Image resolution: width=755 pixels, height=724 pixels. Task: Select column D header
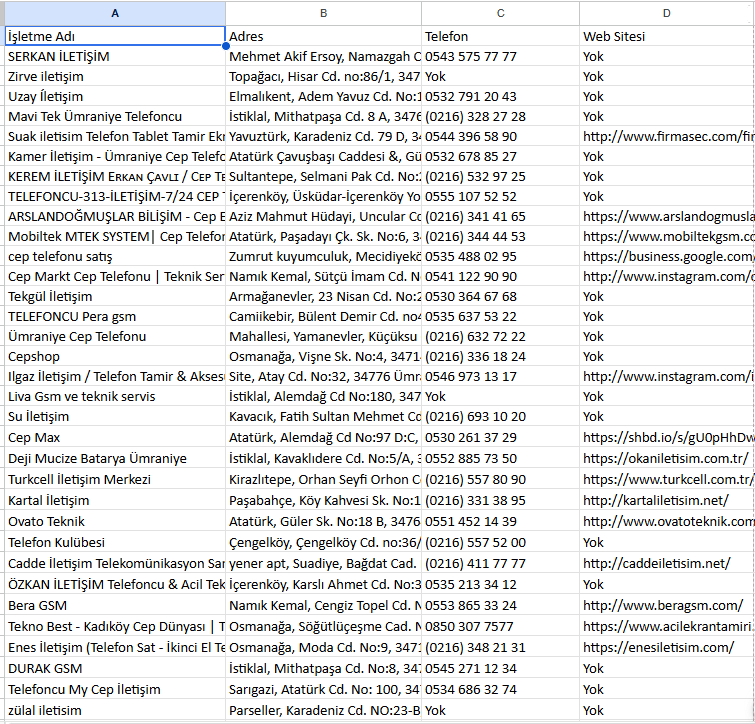pos(667,13)
